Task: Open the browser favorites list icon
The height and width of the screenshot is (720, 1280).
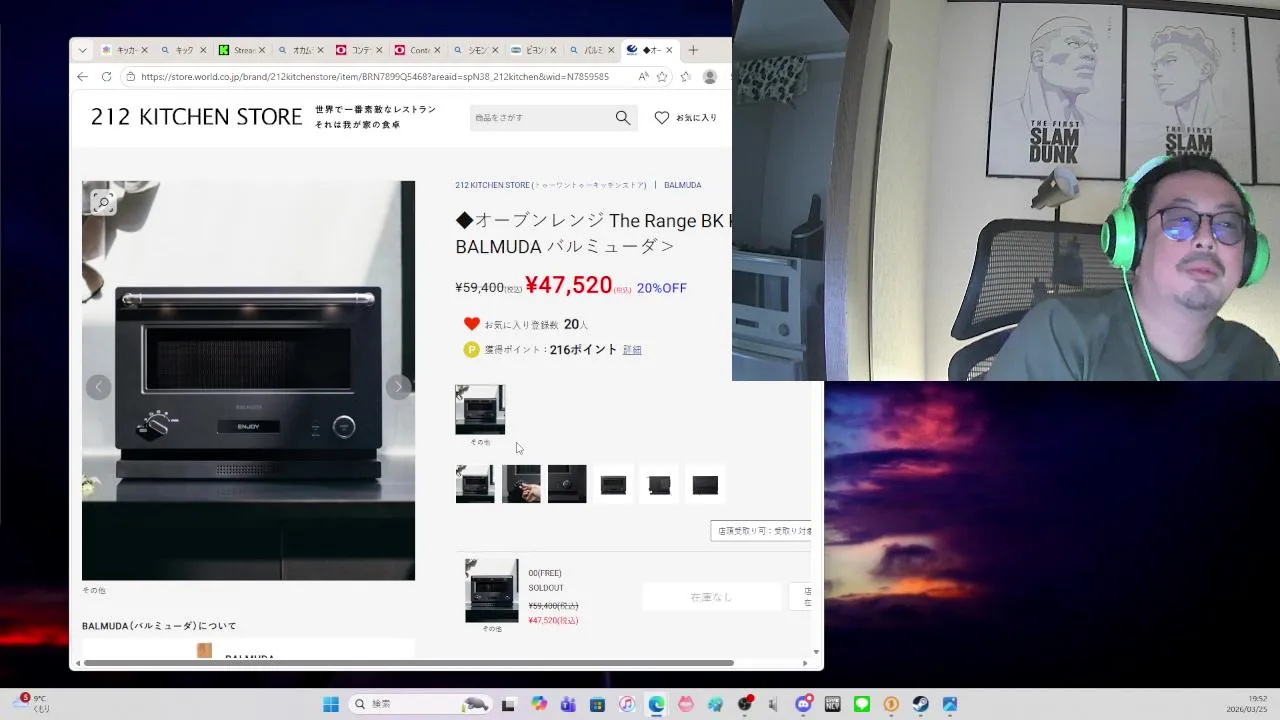Action: coord(685,77)
